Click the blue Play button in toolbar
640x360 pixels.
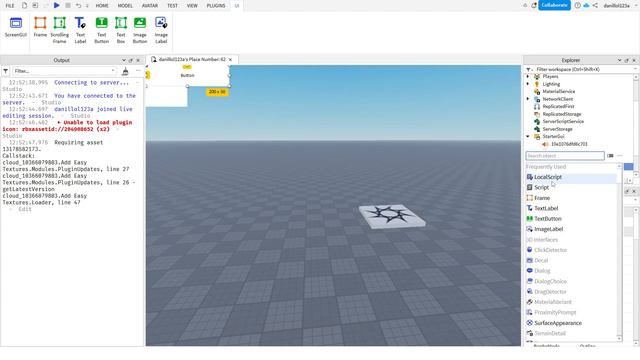57,5
